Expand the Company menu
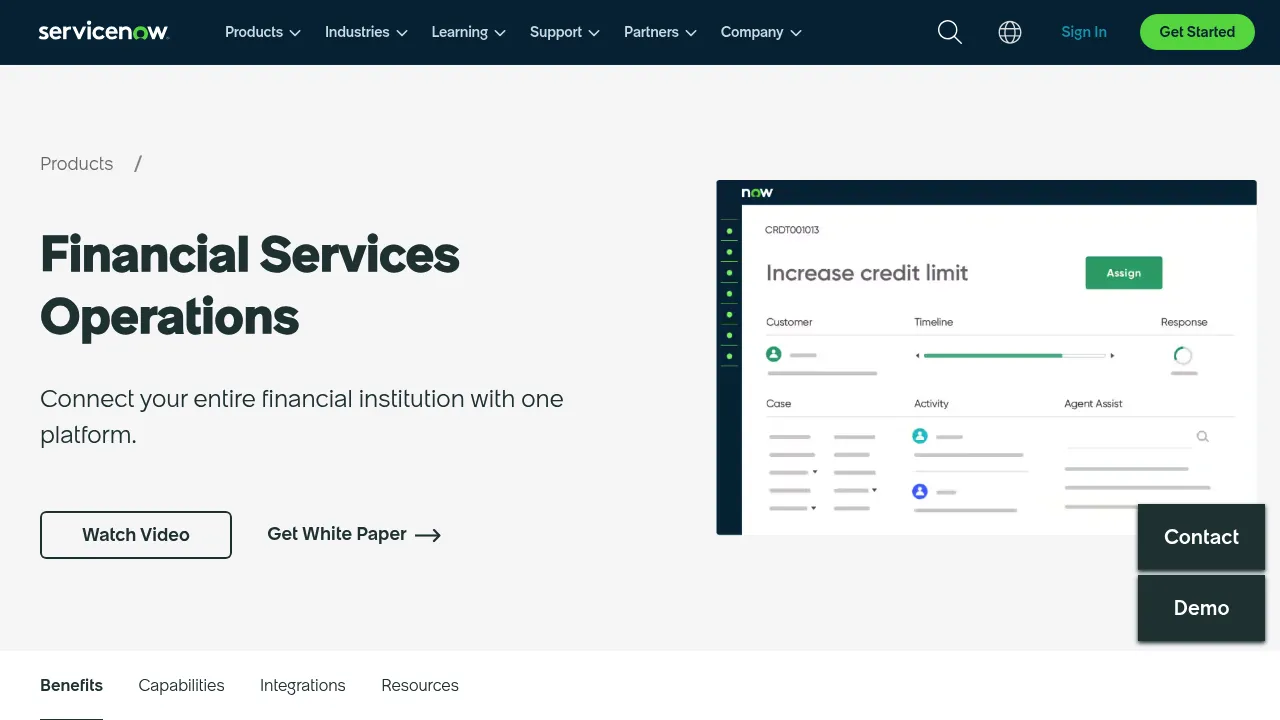This screenshot has height=720, width=1280. coord(761,32)
